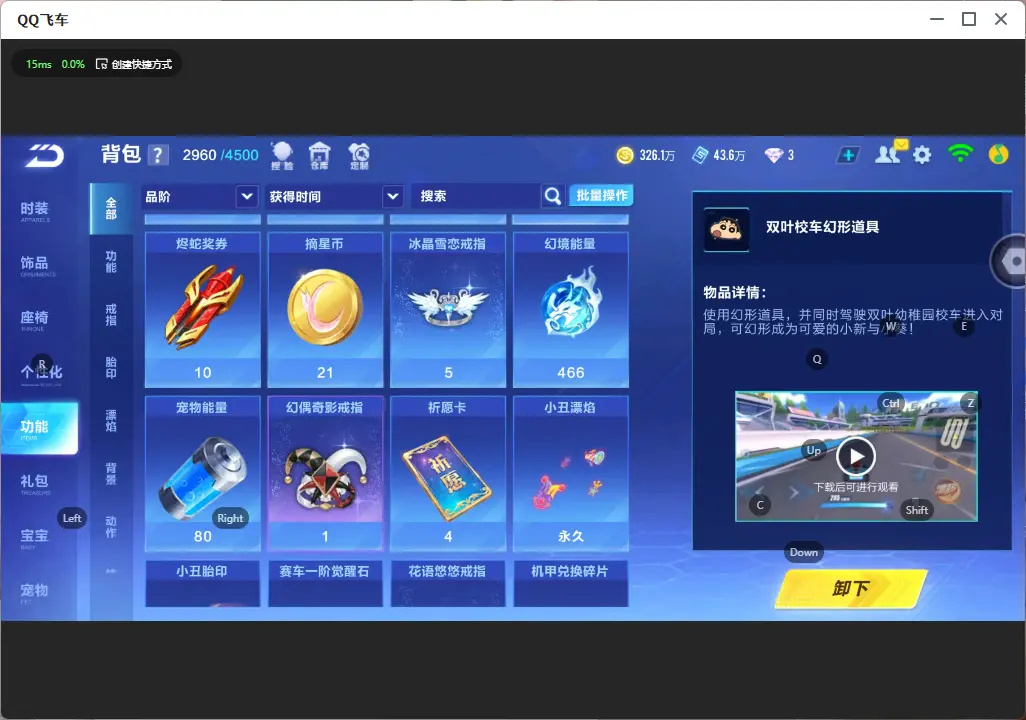Image resolution: width=1026 pixels, height=720 pixels.
Task: Click the 326.1万 gold coin amount
Action: 657,155
